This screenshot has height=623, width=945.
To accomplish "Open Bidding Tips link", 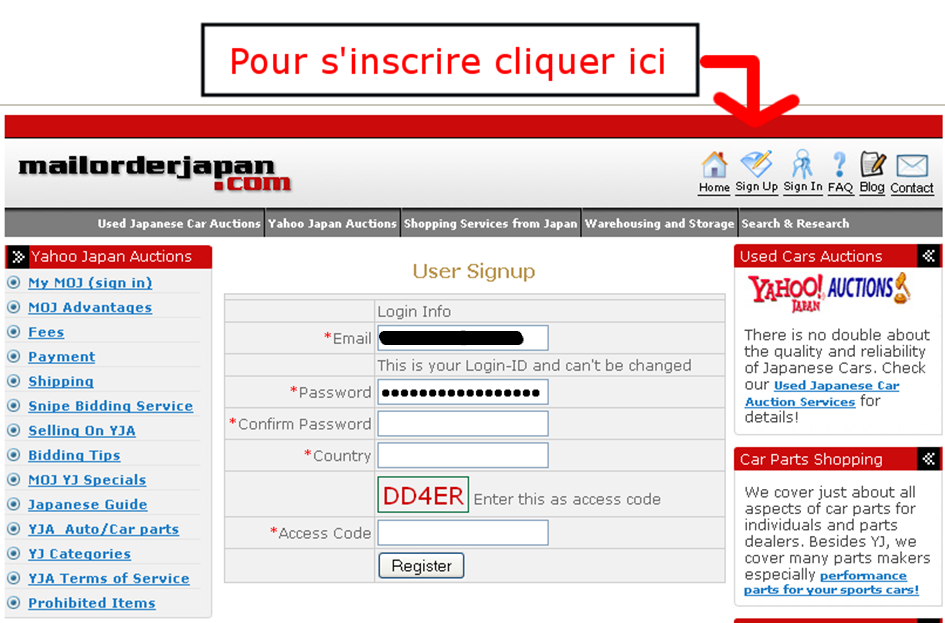I will point(74,456).
